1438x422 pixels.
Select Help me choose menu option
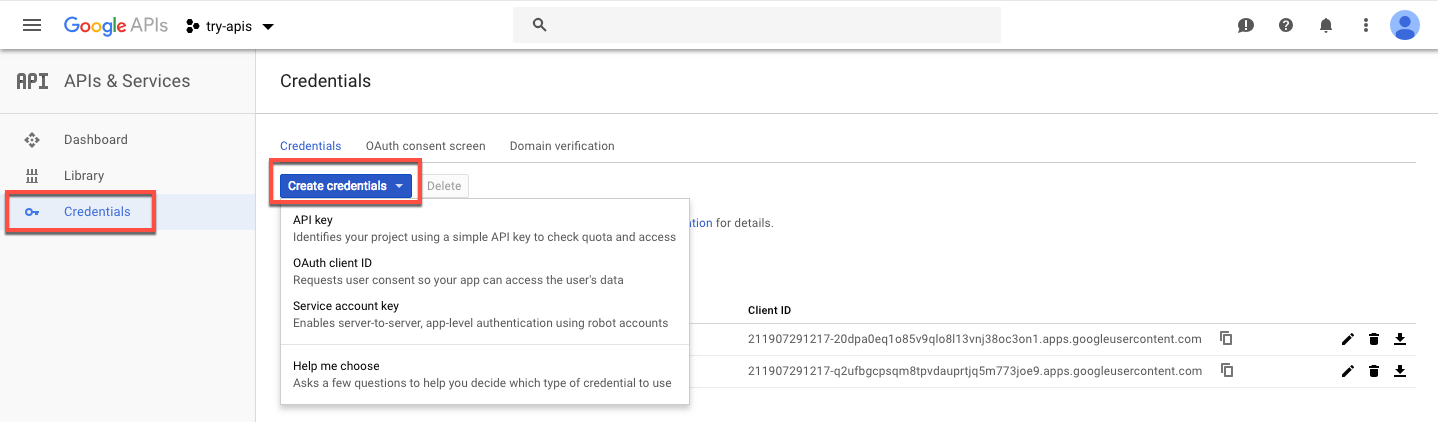coord(485,374)
